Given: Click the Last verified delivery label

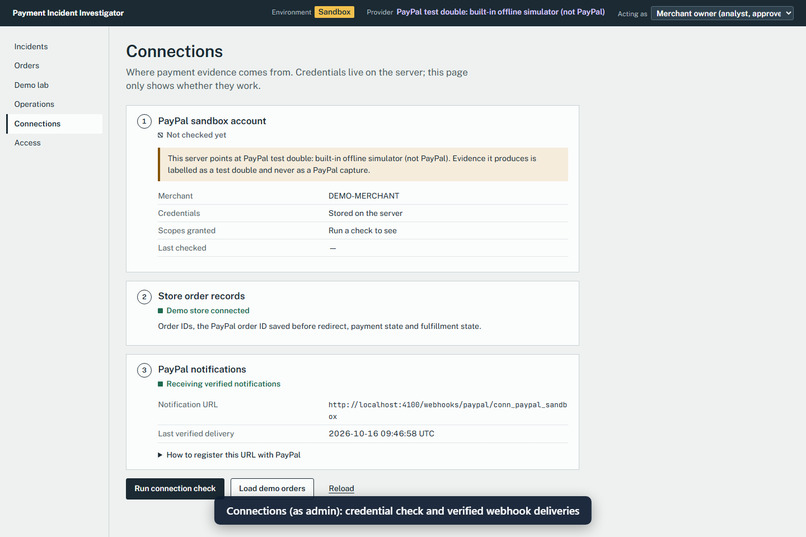Looking at the screenshot, I should [196, 434].
